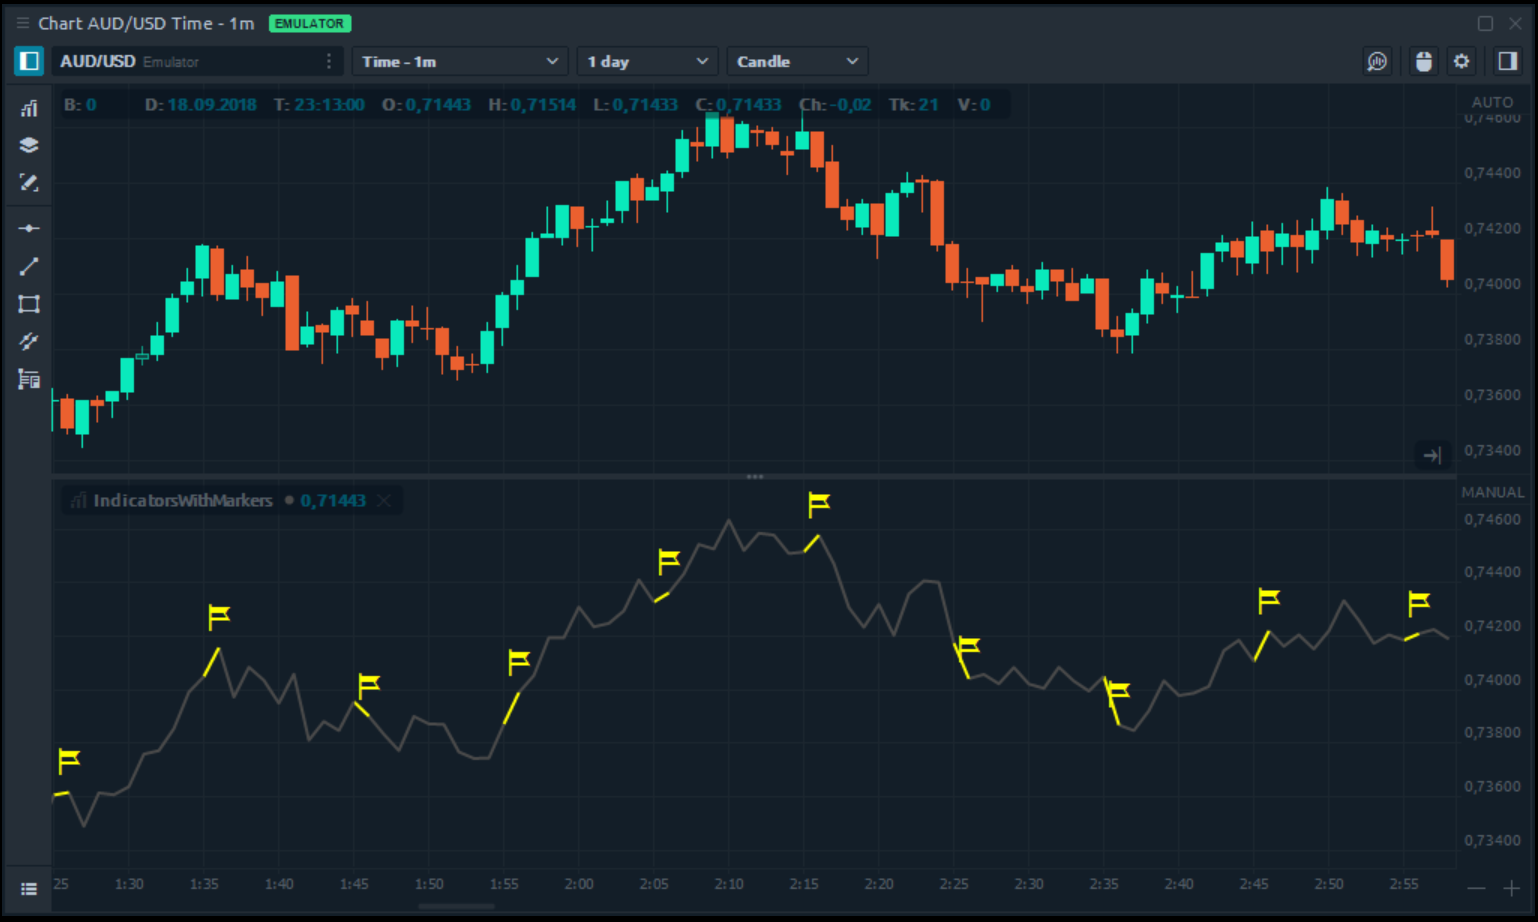Click the MANUAL scale button on indicator pane
This screenshot has height=922, width=1538.
[x=1492, y=492]
